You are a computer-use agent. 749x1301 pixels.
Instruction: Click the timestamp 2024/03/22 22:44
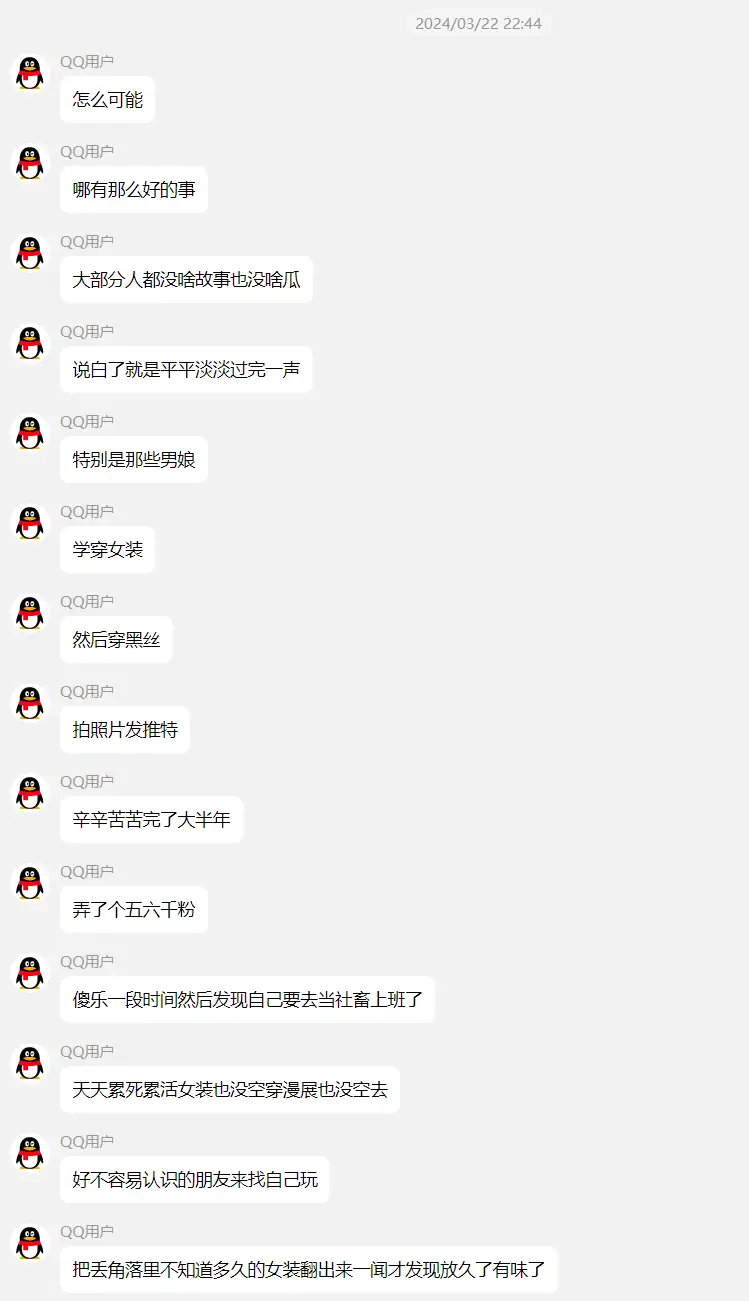[478, 23]
